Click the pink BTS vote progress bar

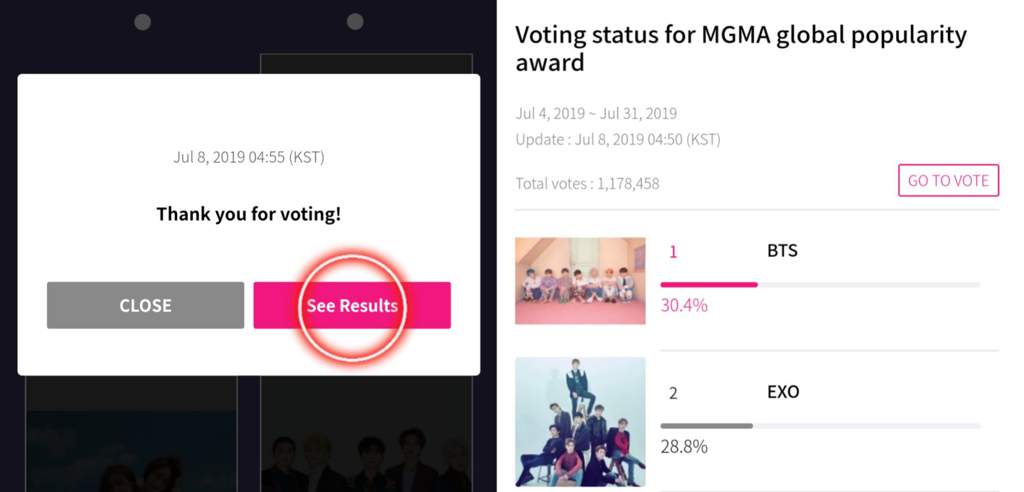(x=820, y=285)
